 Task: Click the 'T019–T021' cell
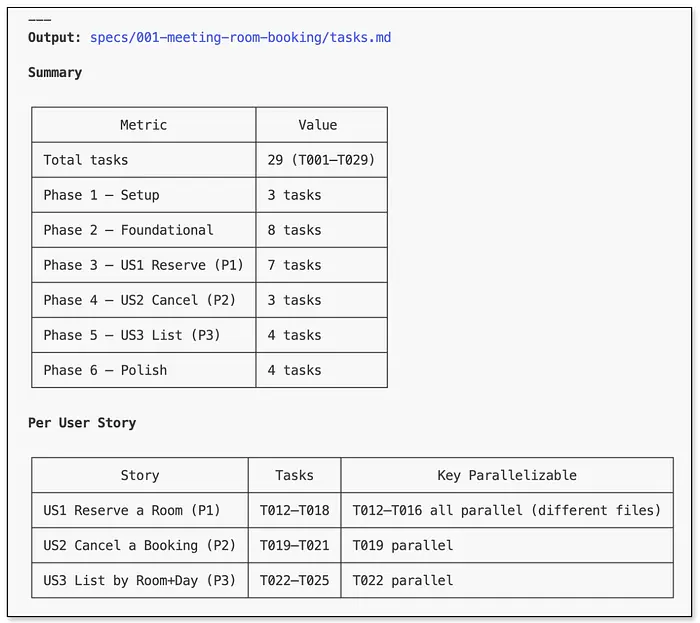pyautogui.click(x=294, y=545)
